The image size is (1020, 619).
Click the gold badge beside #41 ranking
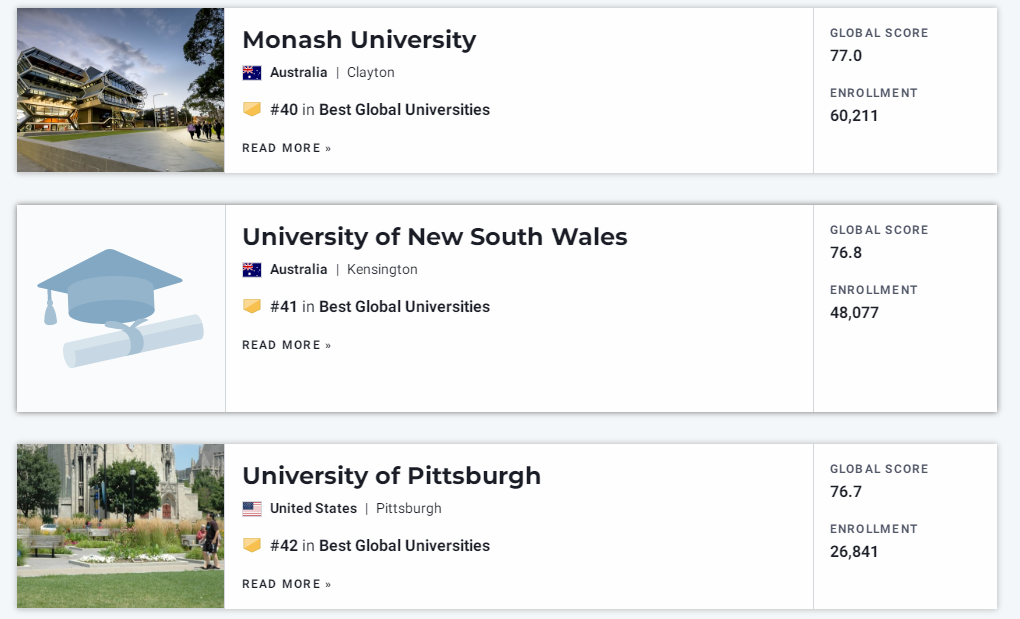(x=252, y=306)
